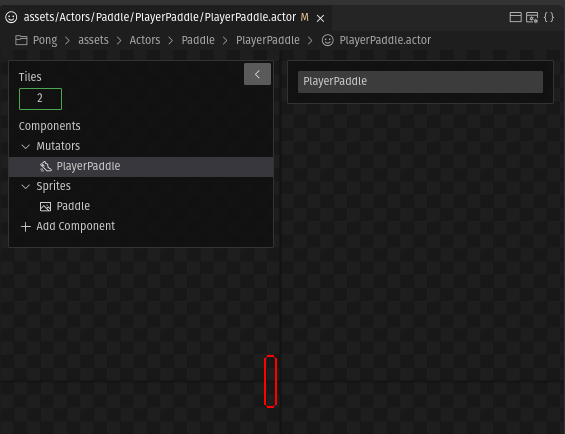The height and width of the screenshot is (434, 565).
Task: Open the curly braces source view icon
Action: point(549,17)
